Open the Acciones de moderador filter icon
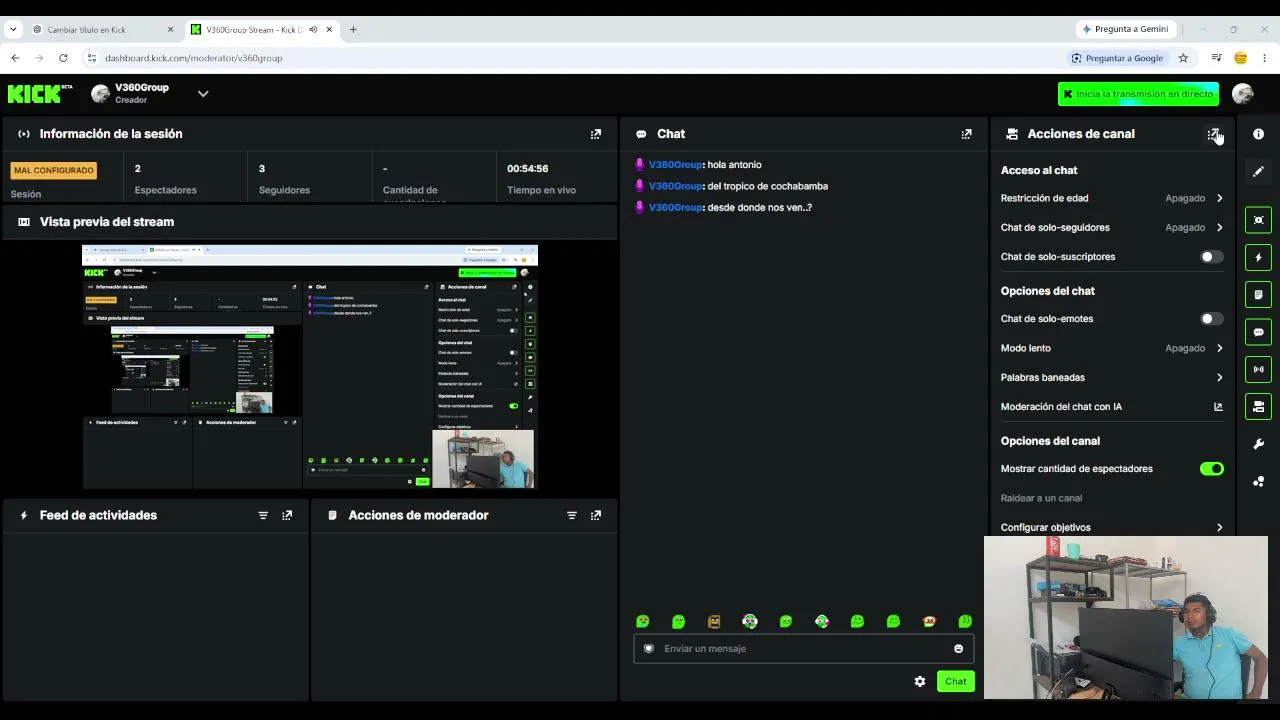 pyautogui.click(x=572, y=515)
